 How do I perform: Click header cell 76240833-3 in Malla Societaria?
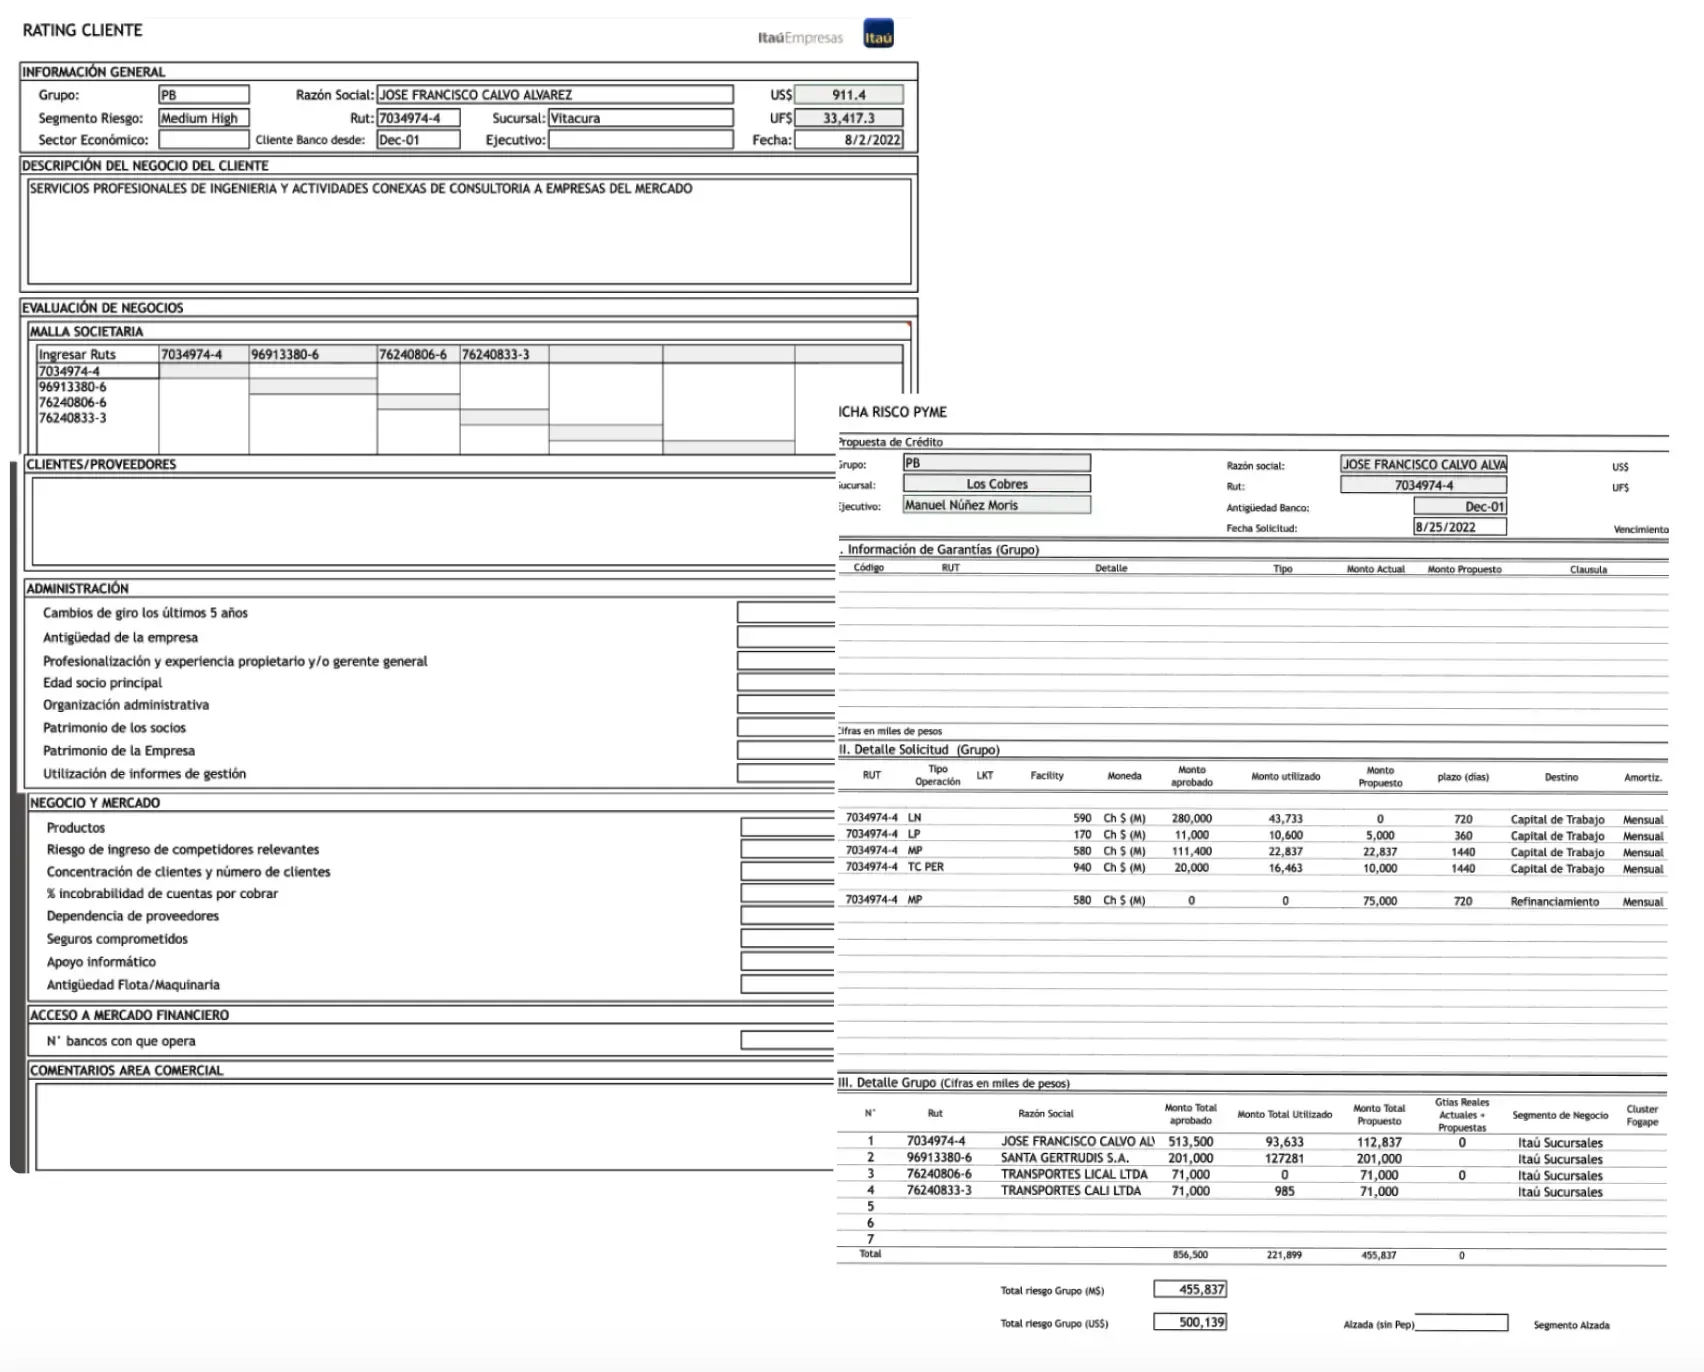point(504,354)
